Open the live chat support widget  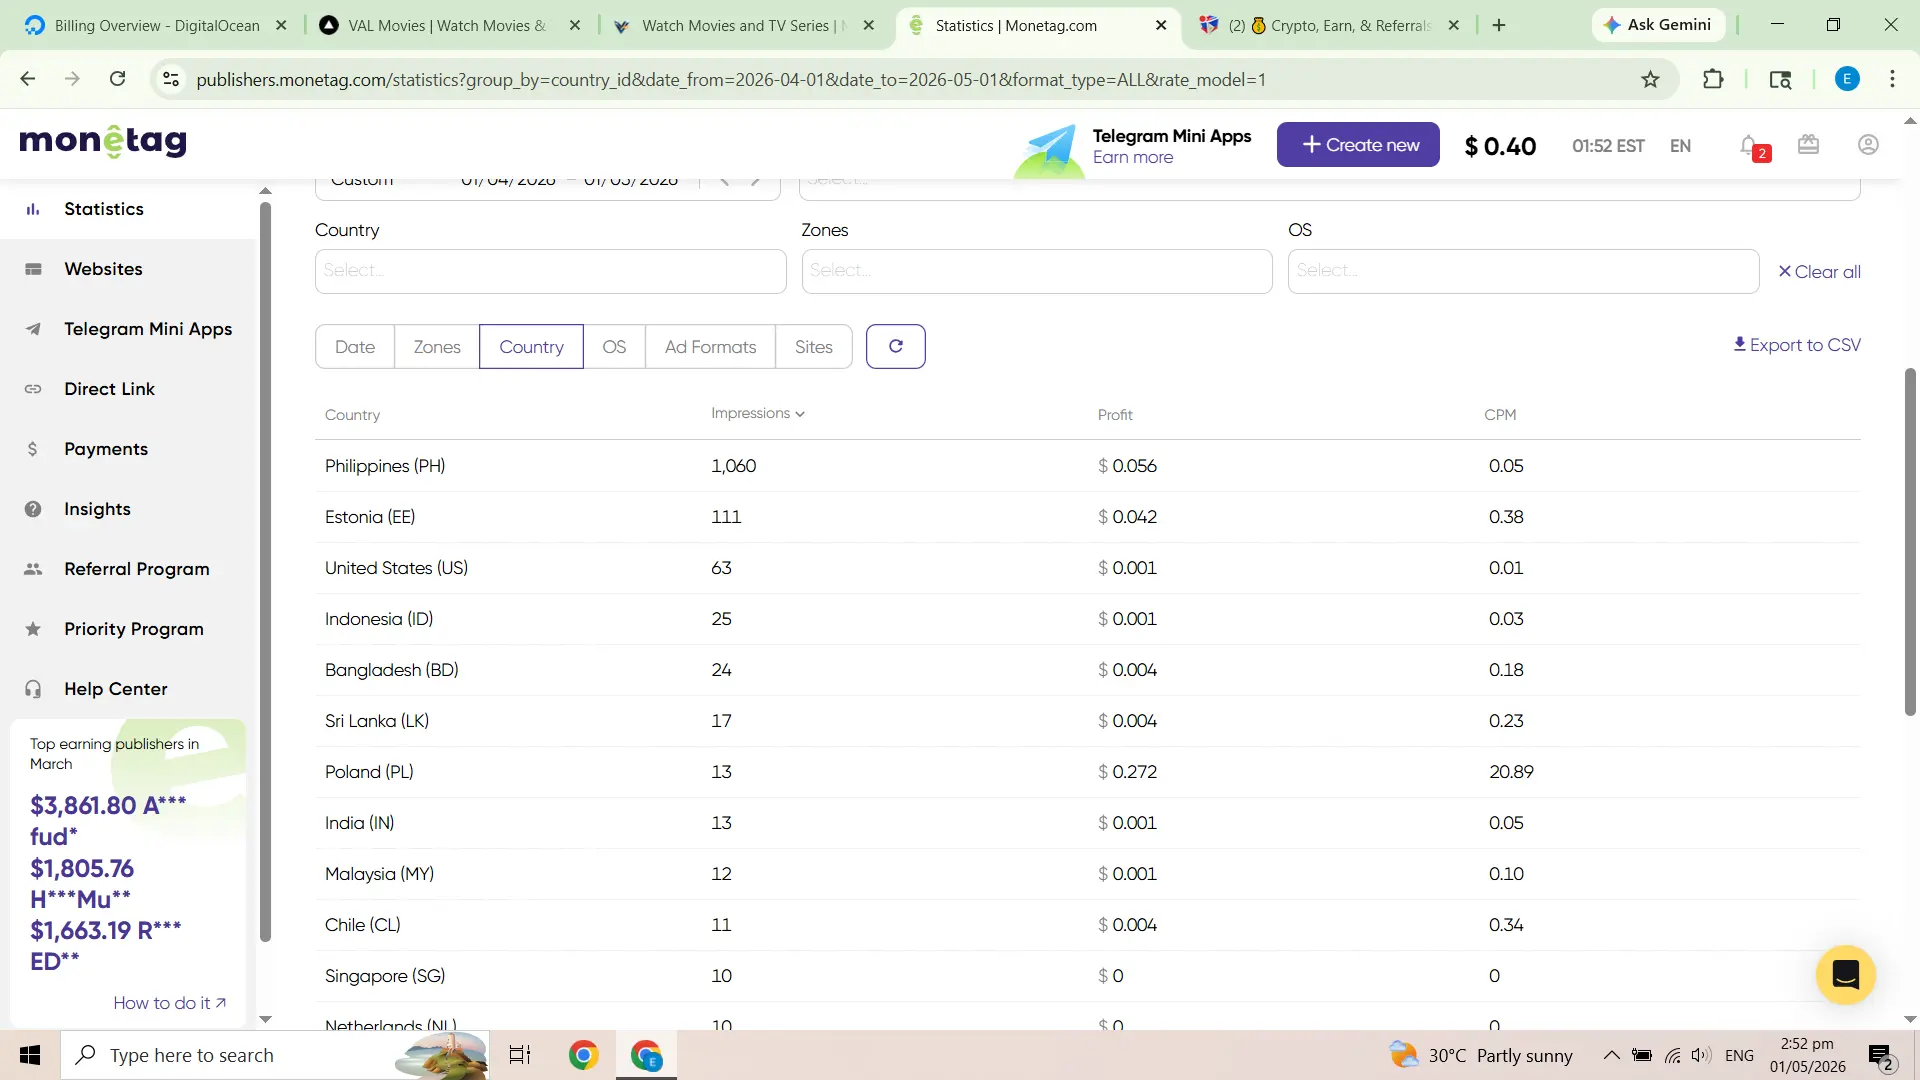[1845, 975]
